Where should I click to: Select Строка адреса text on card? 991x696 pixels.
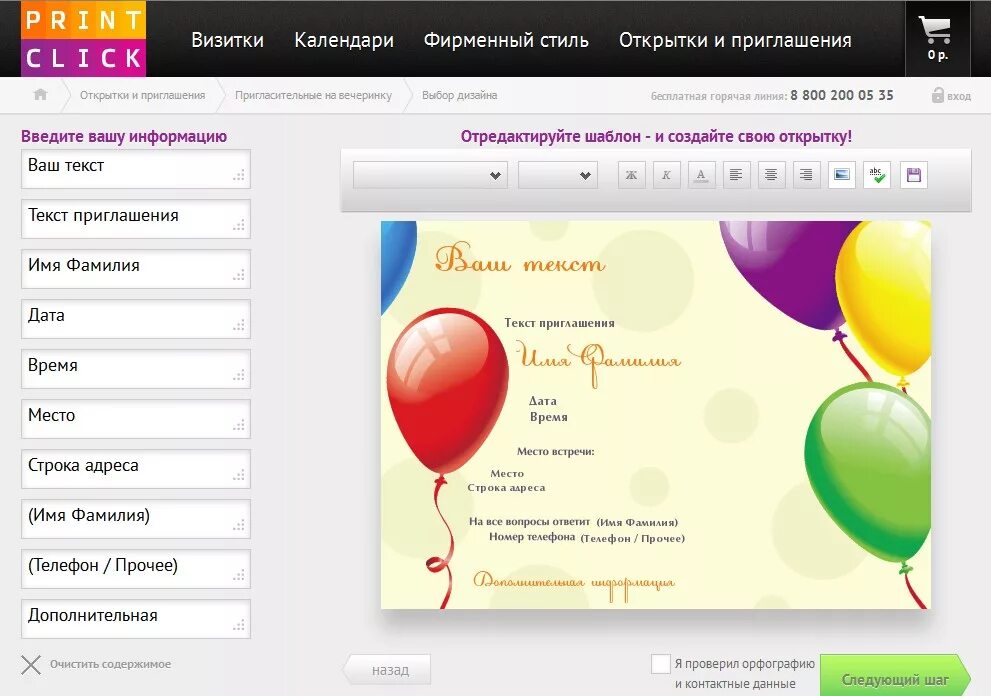[506, 488]
